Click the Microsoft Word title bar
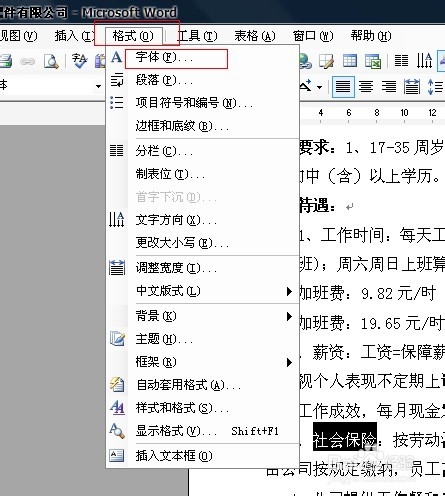This screenshot has height=496, width=445. [222, 12]
